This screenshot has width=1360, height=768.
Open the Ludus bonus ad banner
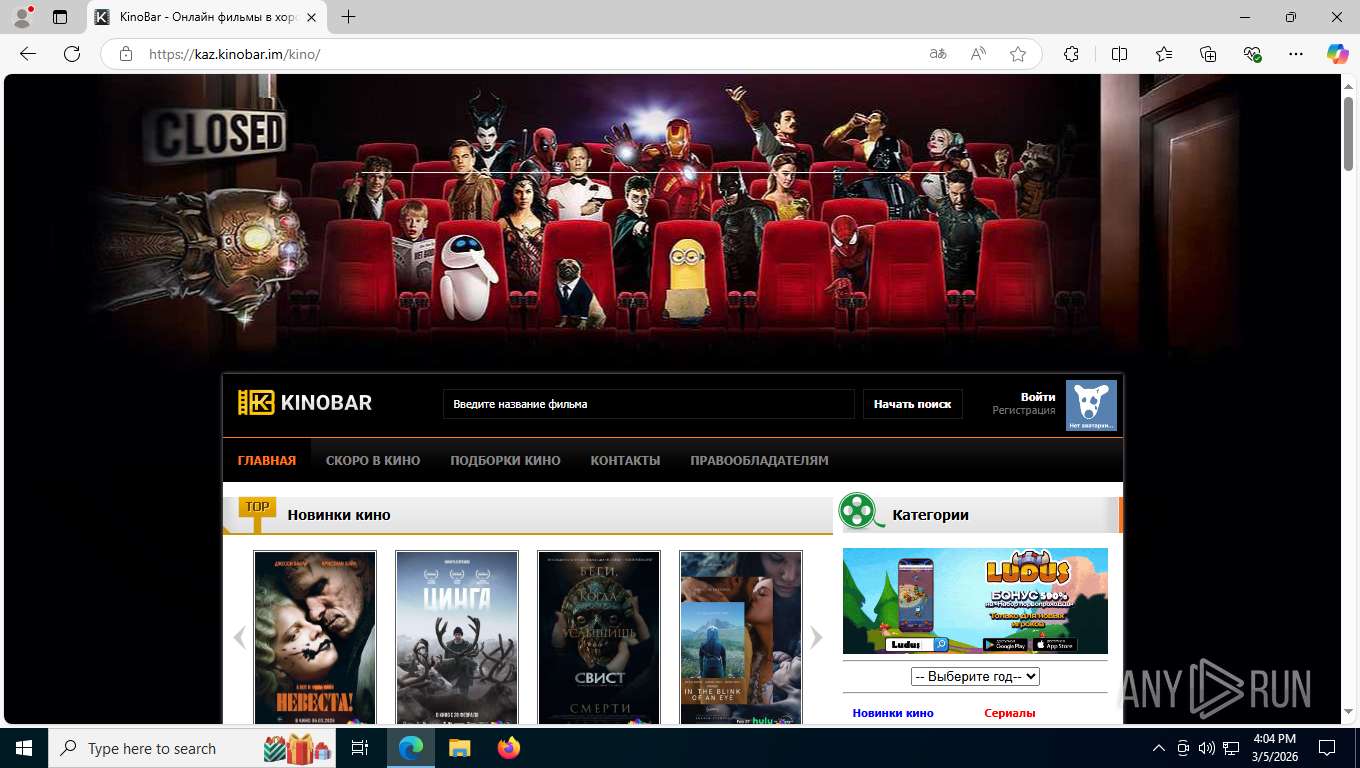[x=975, y=601]
